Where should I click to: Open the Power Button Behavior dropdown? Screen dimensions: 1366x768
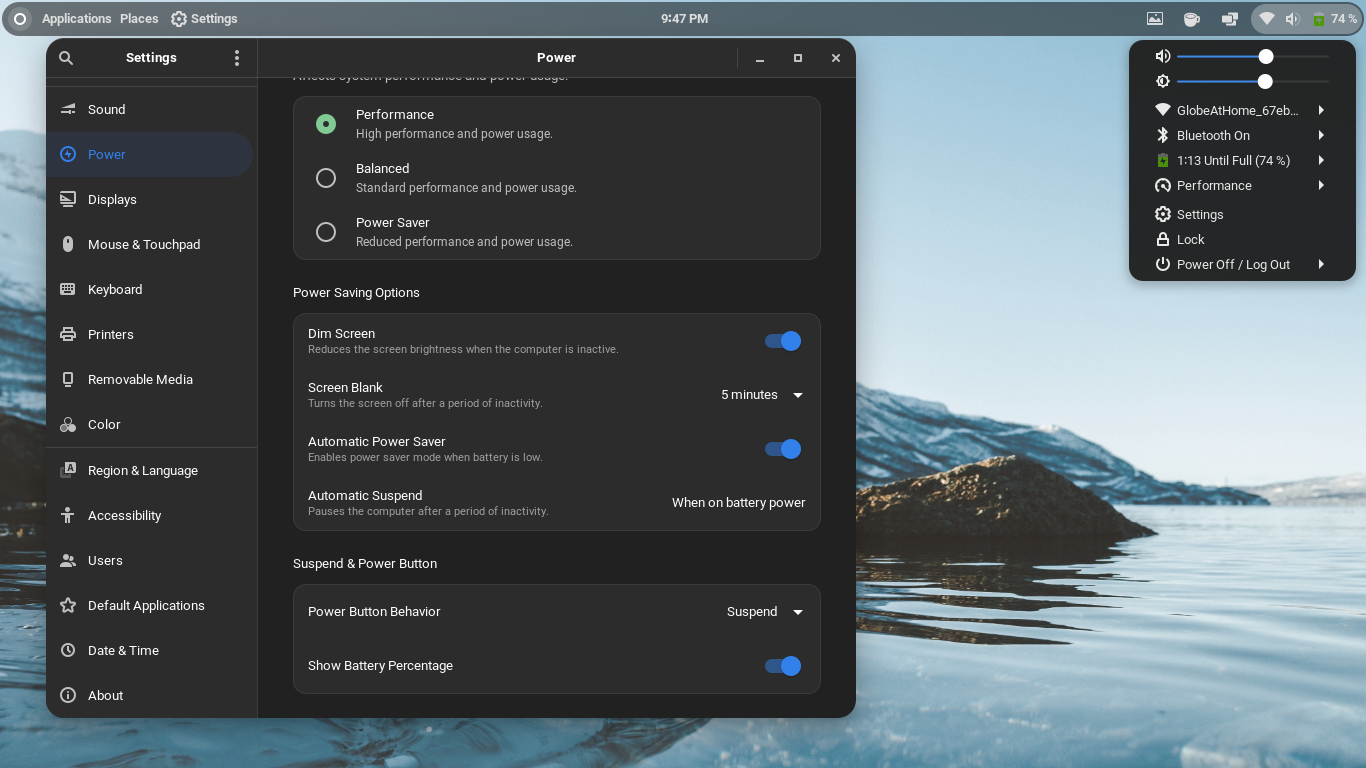tap(765, 612)
